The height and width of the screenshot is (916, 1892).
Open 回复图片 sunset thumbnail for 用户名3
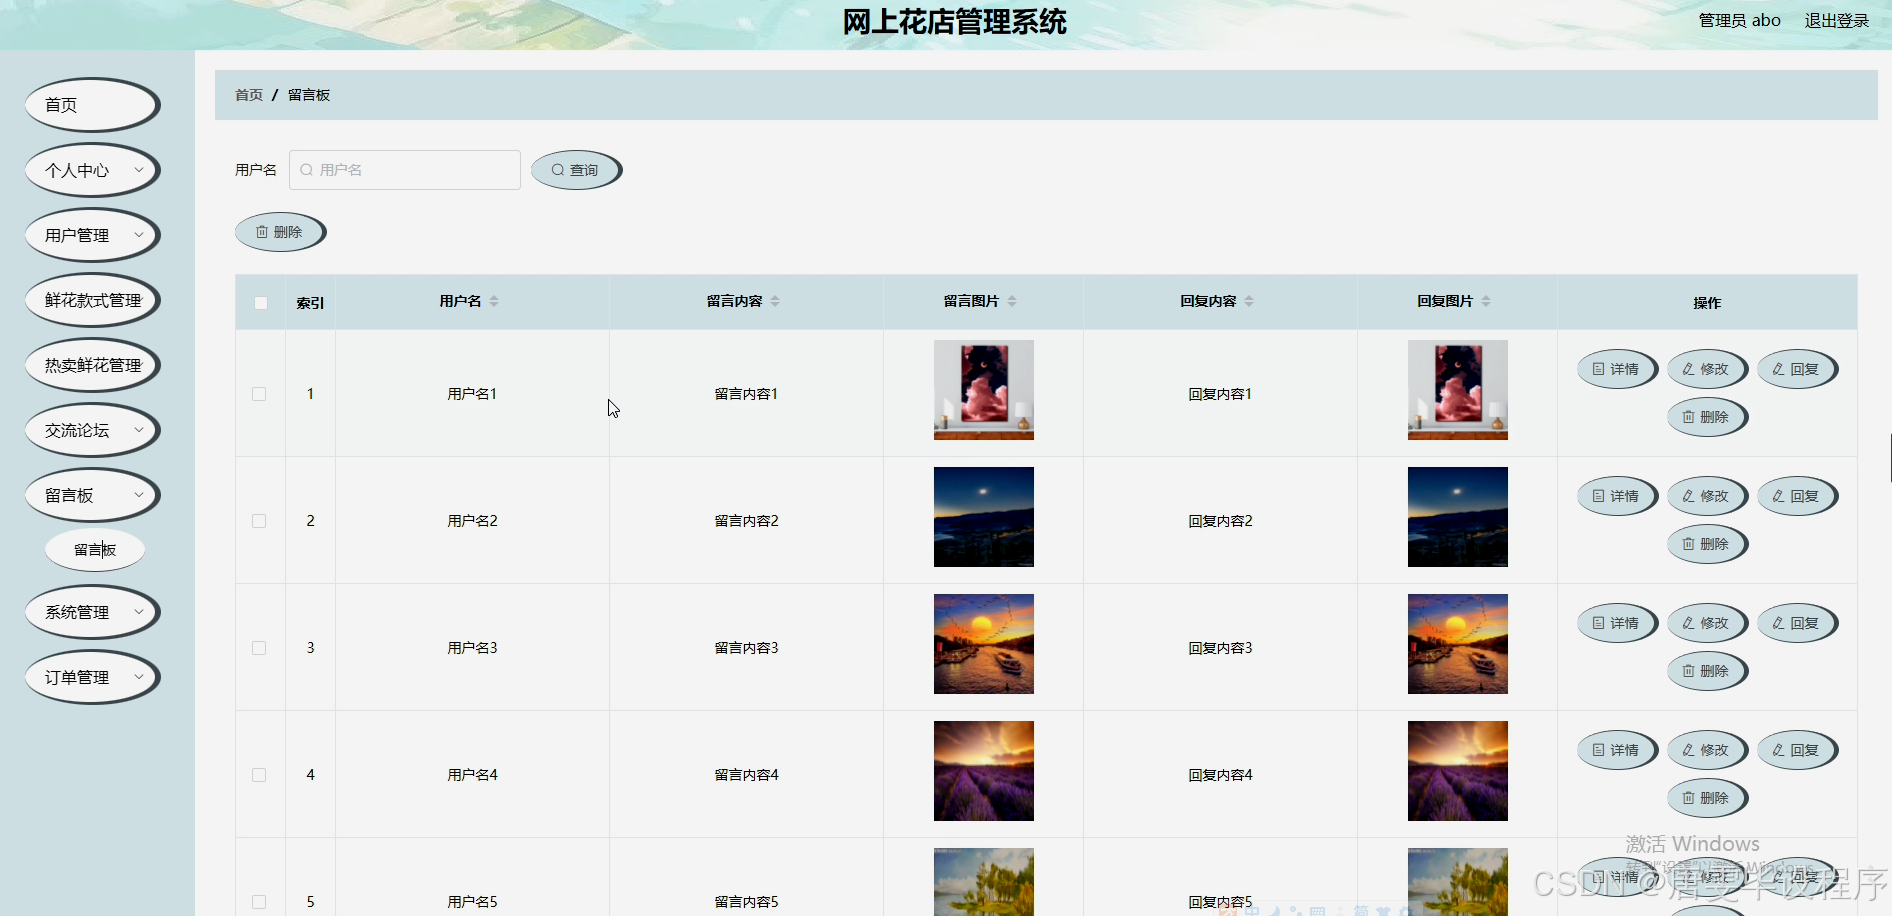[x=1458, y=644]
